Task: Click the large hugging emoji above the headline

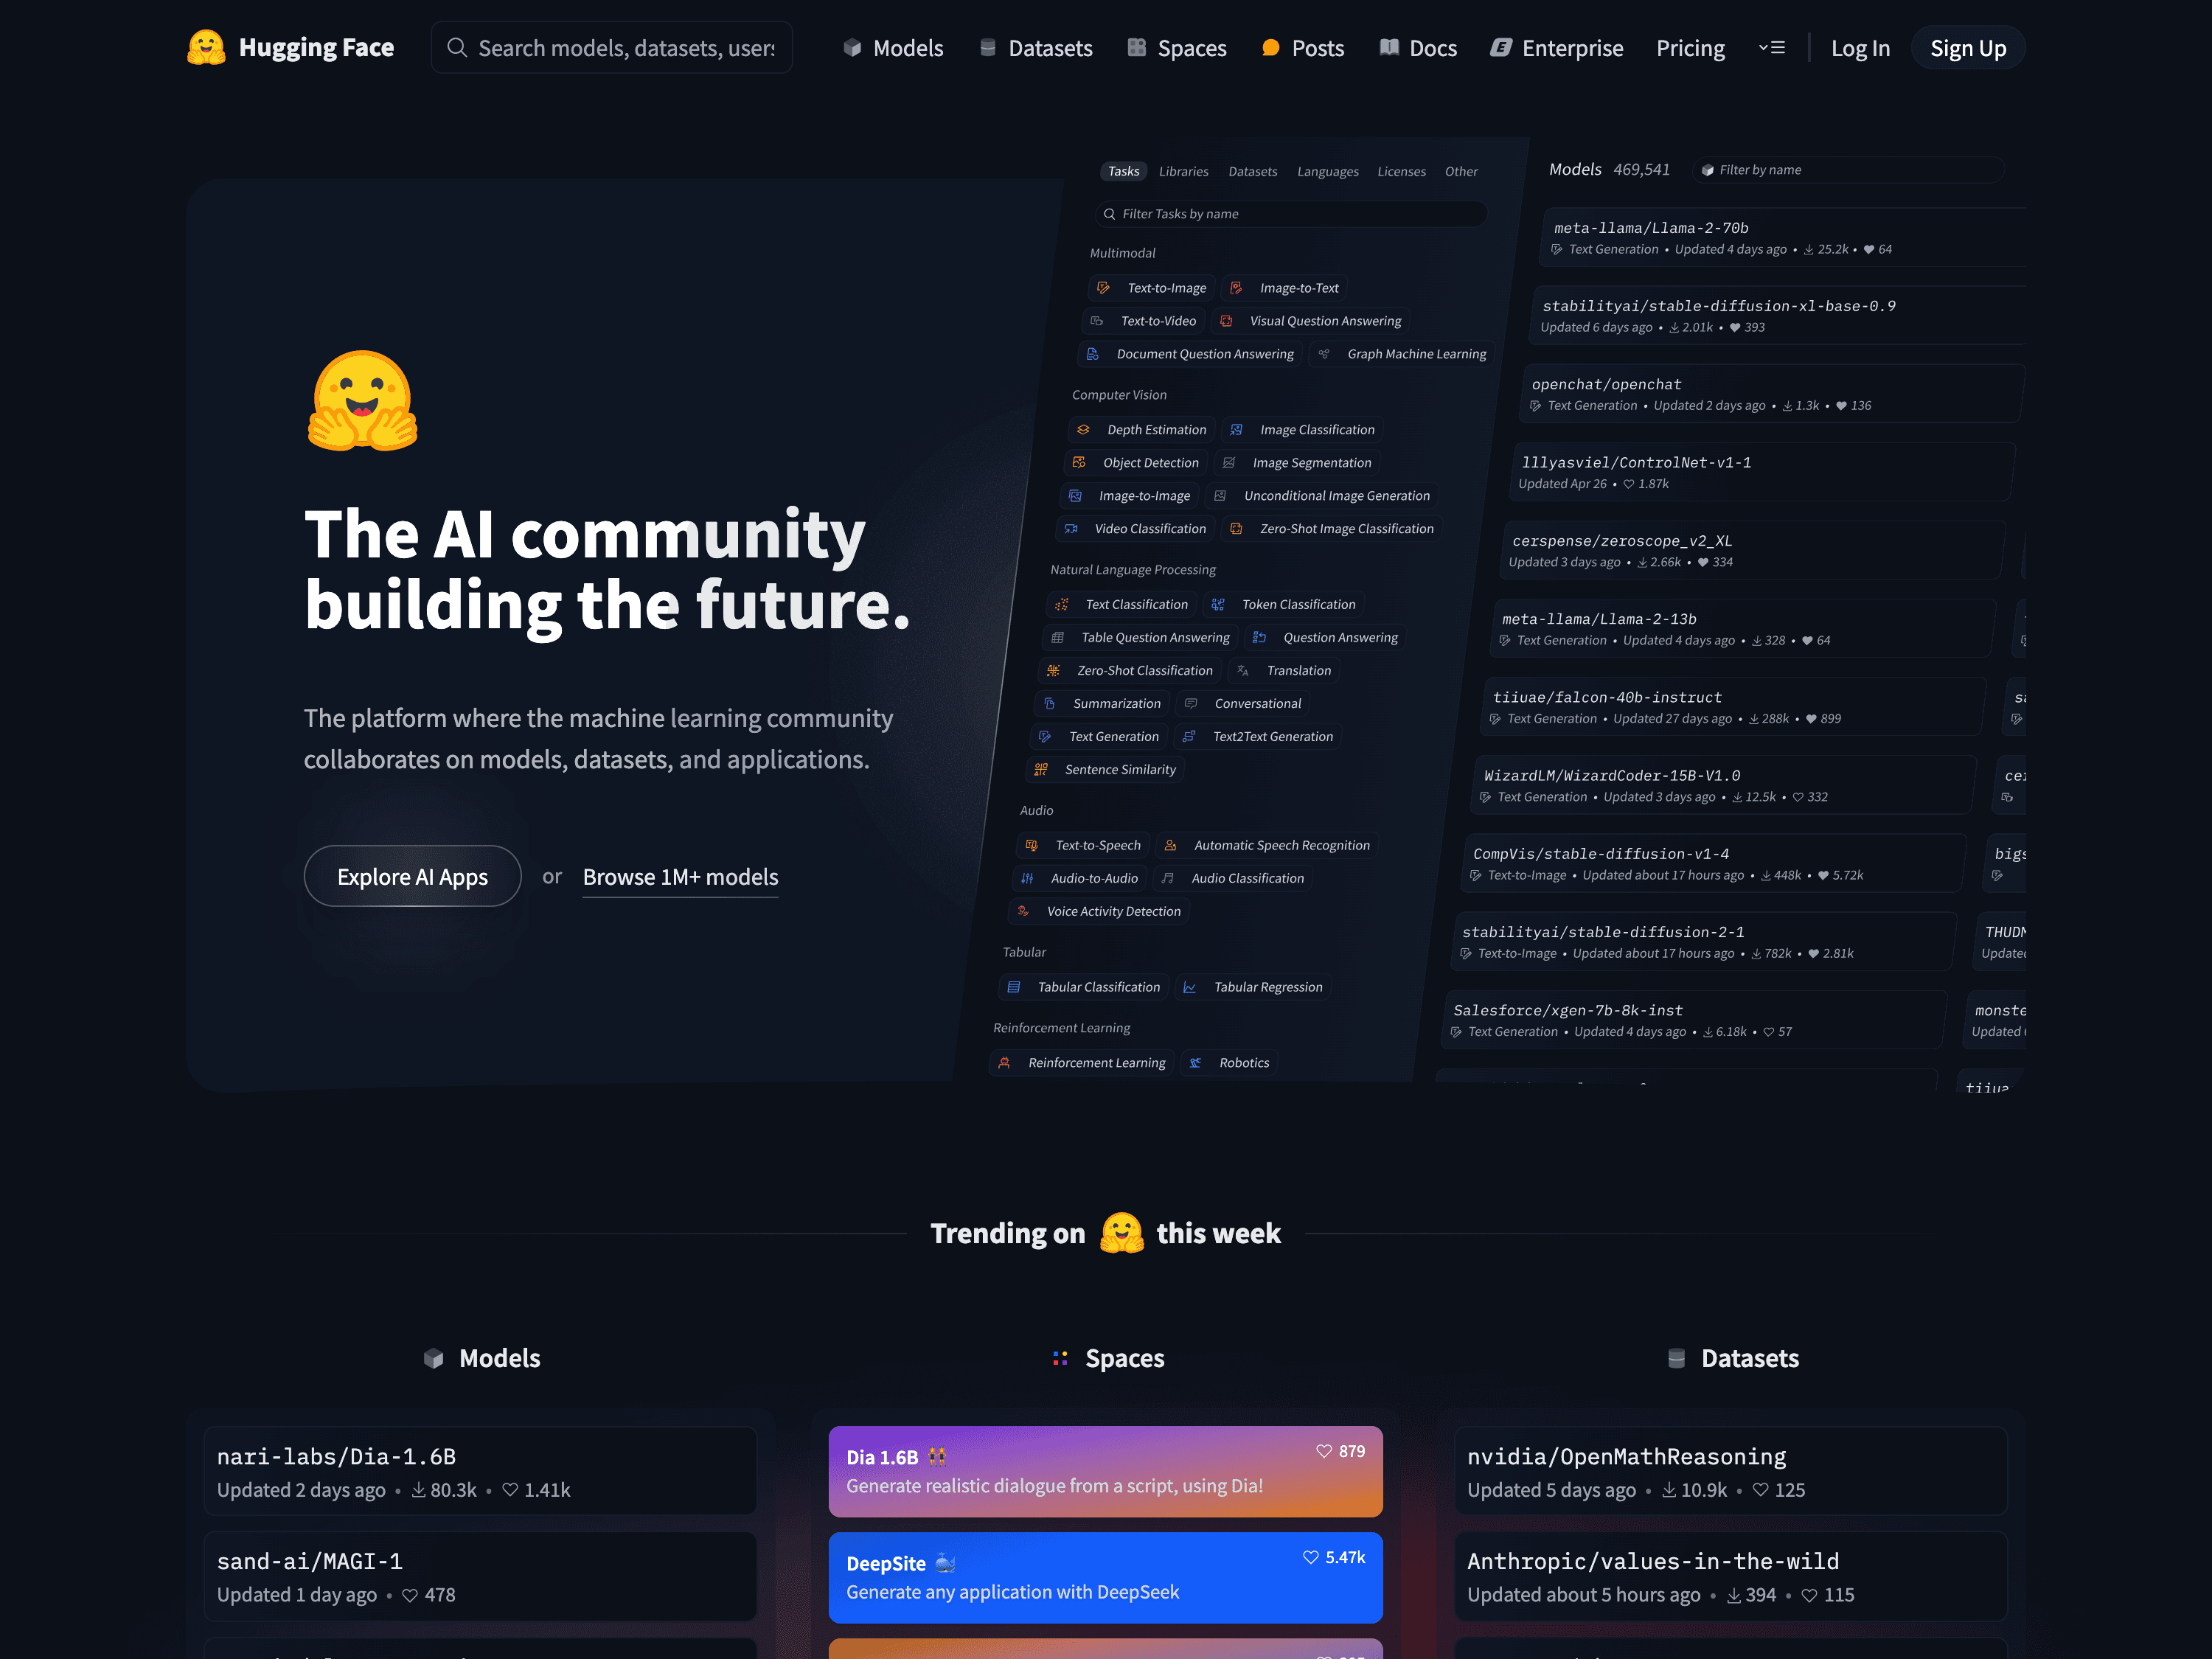Action: point(363,401)
